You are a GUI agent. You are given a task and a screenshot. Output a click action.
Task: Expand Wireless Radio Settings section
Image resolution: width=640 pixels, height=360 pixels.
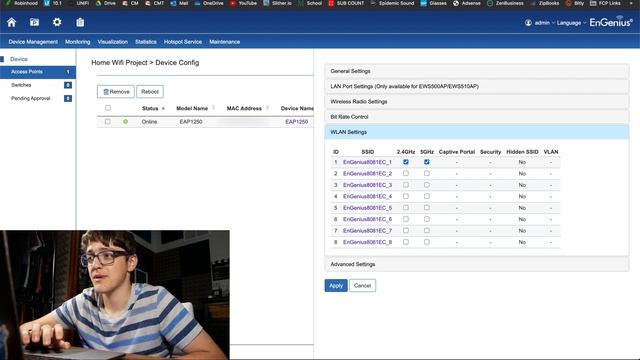[x=477, y=102]
